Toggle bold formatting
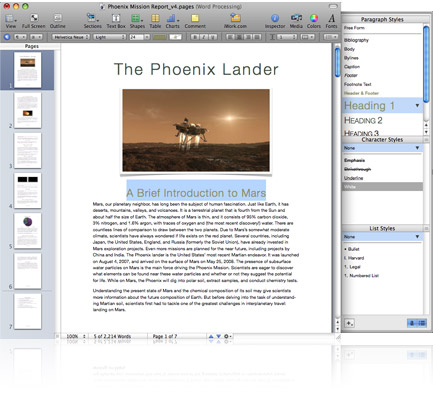435x398 pixels. click(x=194, y=37)
